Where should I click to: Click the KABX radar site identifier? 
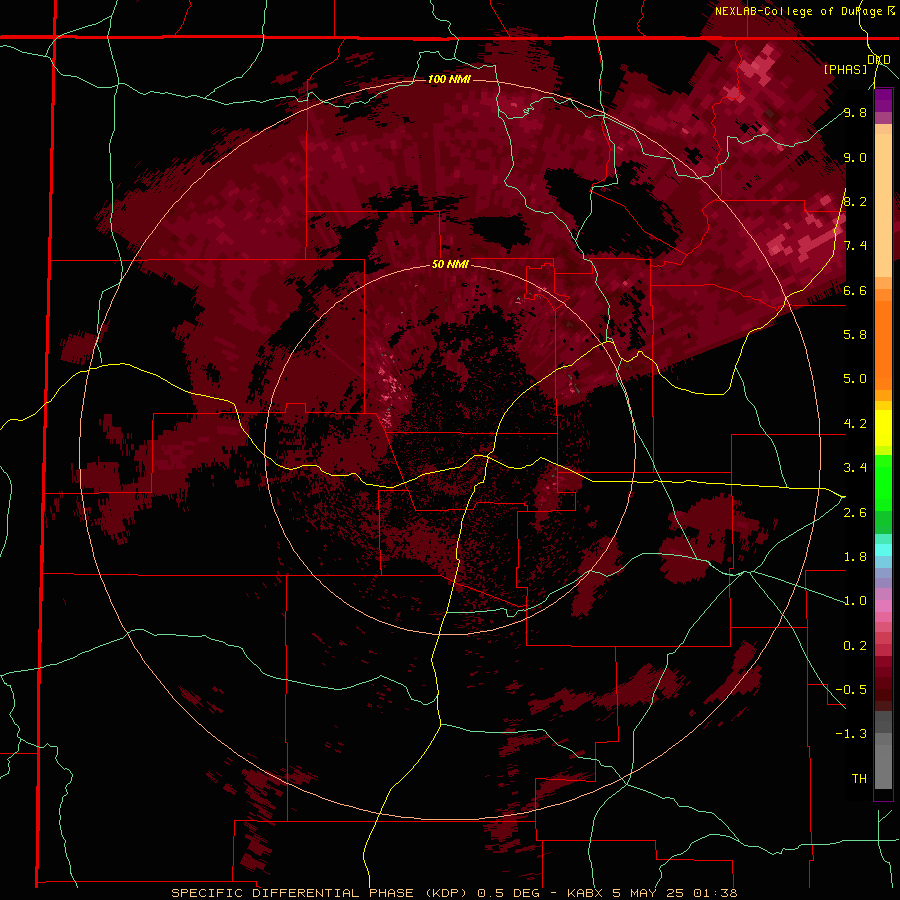pyautogui.click(x=585, y=893)
